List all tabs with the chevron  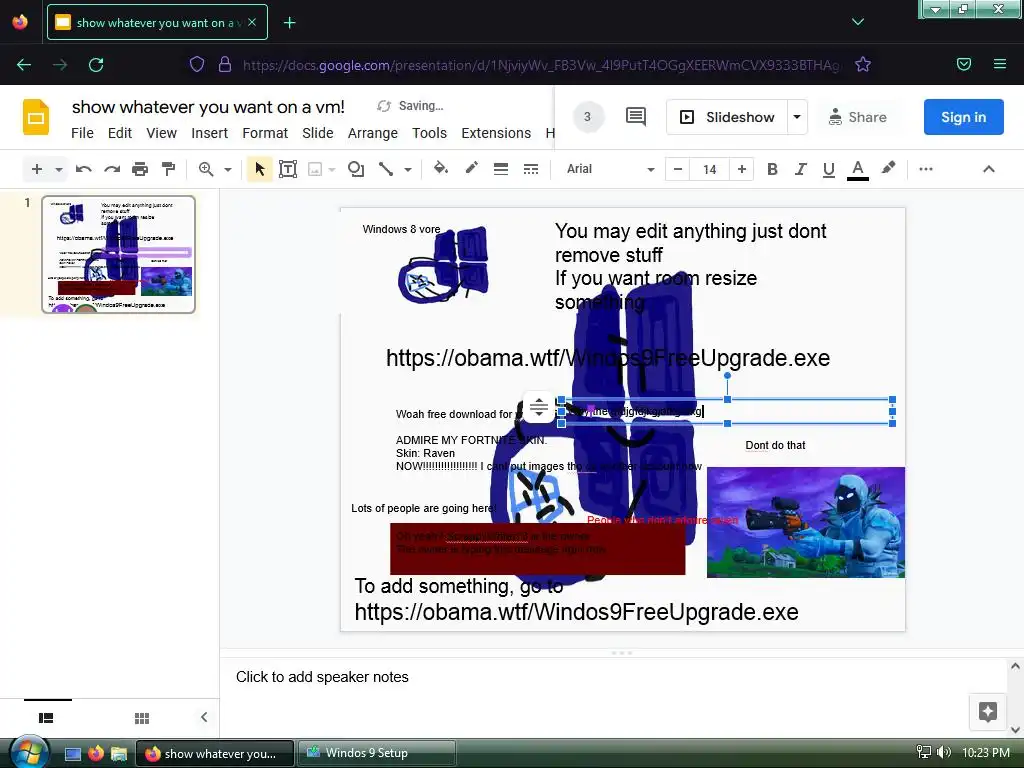857,22
